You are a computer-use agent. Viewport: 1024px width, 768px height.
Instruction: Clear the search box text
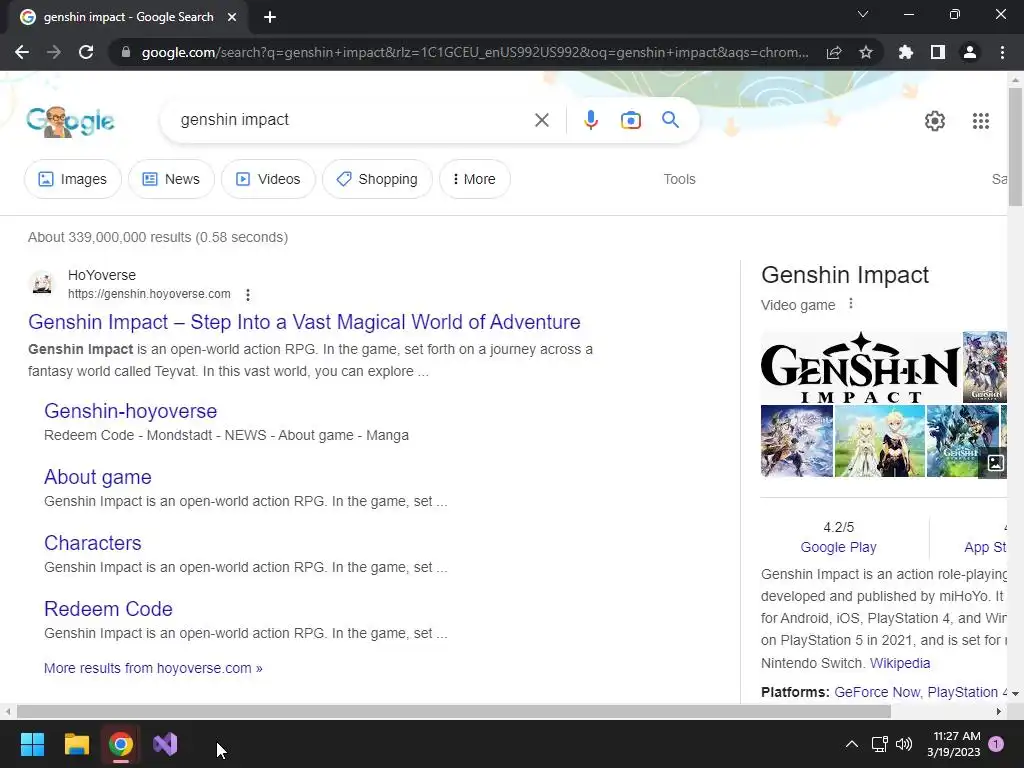click(x=541, y=120)
